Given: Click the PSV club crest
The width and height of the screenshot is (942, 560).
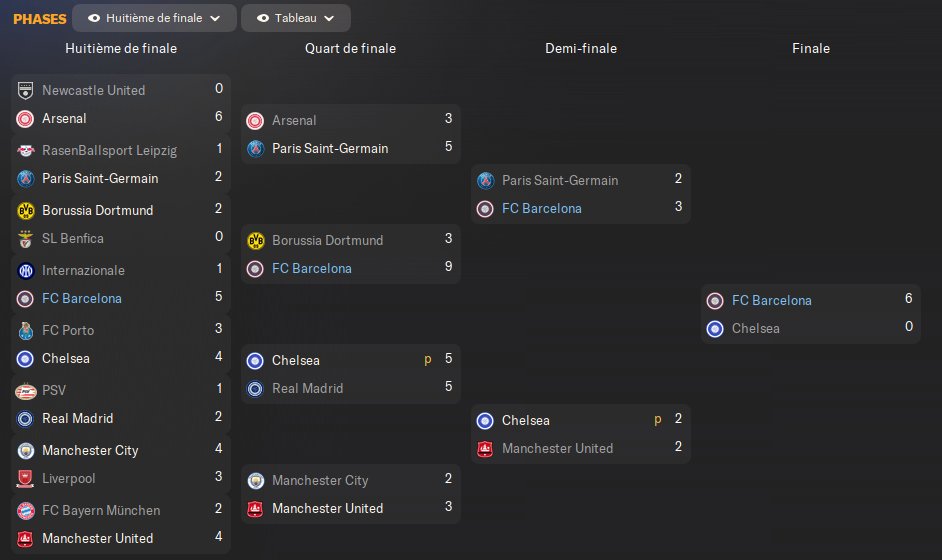Looking at the screenshot, I should (x=26, y=390).
